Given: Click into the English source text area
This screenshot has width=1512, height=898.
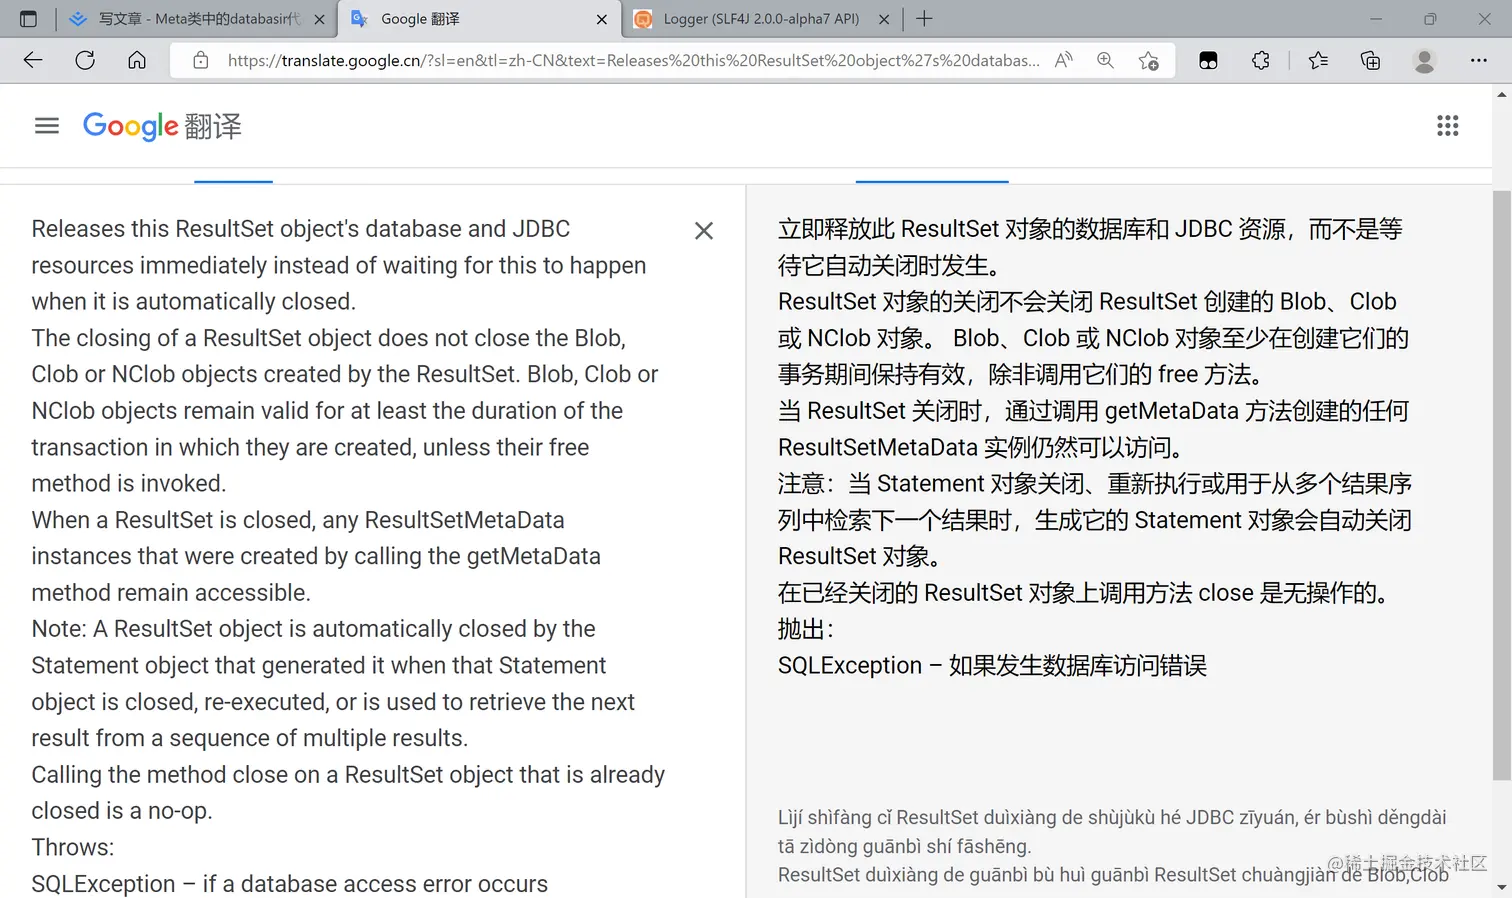Looking at the screenshot, I should (350, 556).
